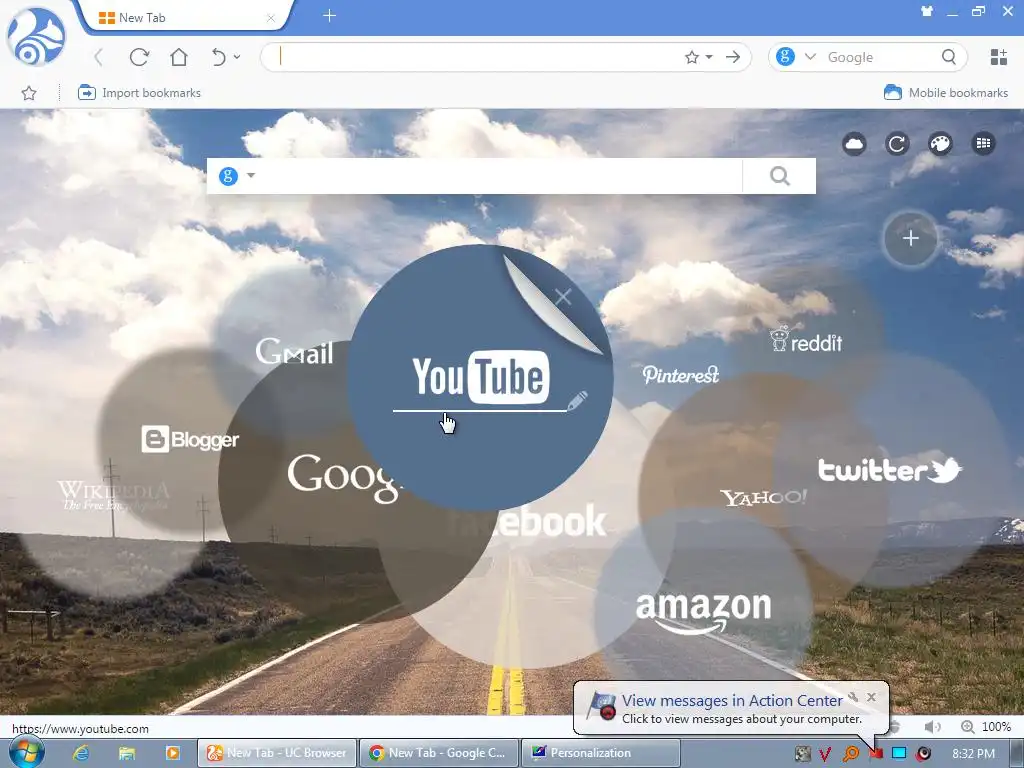
Task: Expand the bookmark star dropdown arrow
Action: 709,57
